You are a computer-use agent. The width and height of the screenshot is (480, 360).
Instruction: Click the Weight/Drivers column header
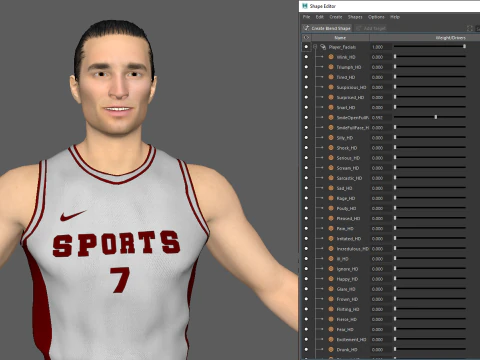451,38
